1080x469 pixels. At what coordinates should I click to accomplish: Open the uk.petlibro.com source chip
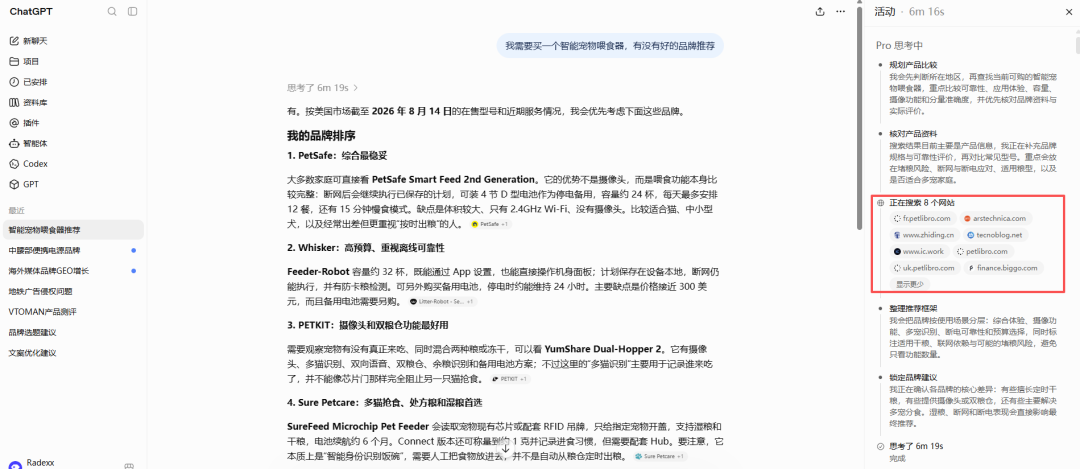(924, 268)
